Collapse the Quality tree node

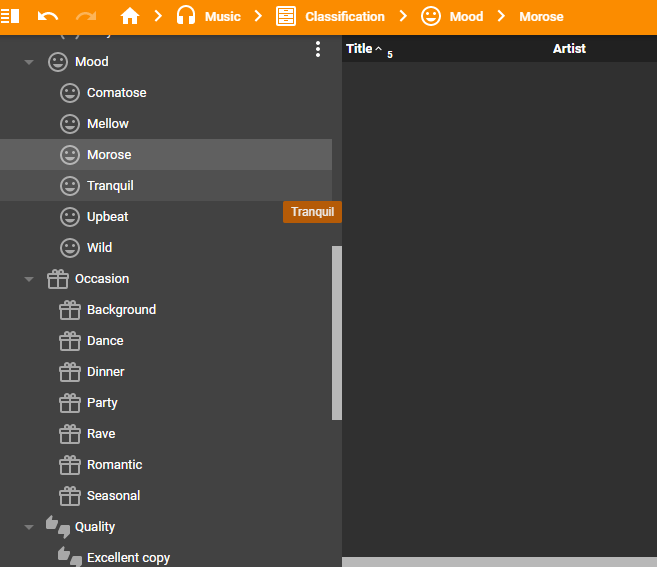pos(29,527)
